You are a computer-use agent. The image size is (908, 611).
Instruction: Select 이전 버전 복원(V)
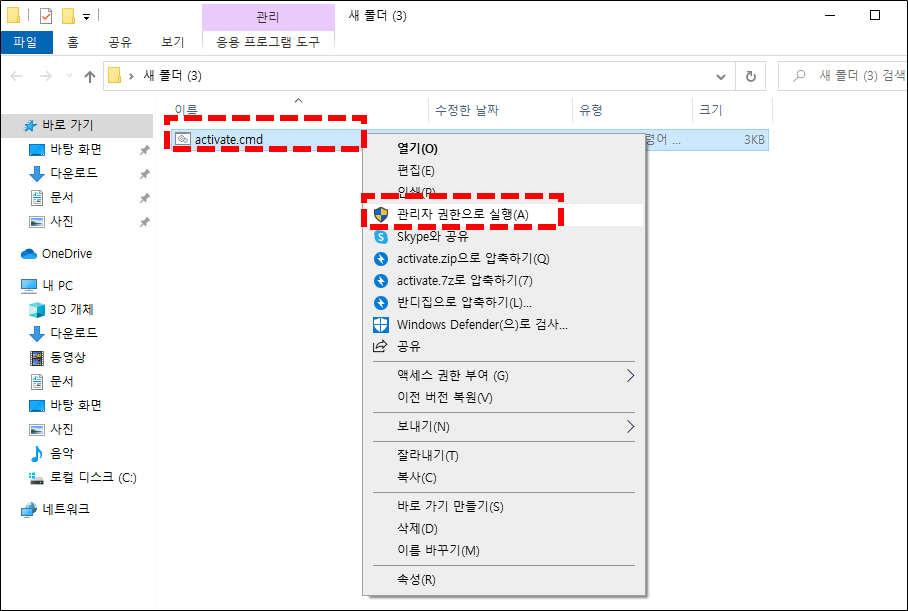point(503,397)
